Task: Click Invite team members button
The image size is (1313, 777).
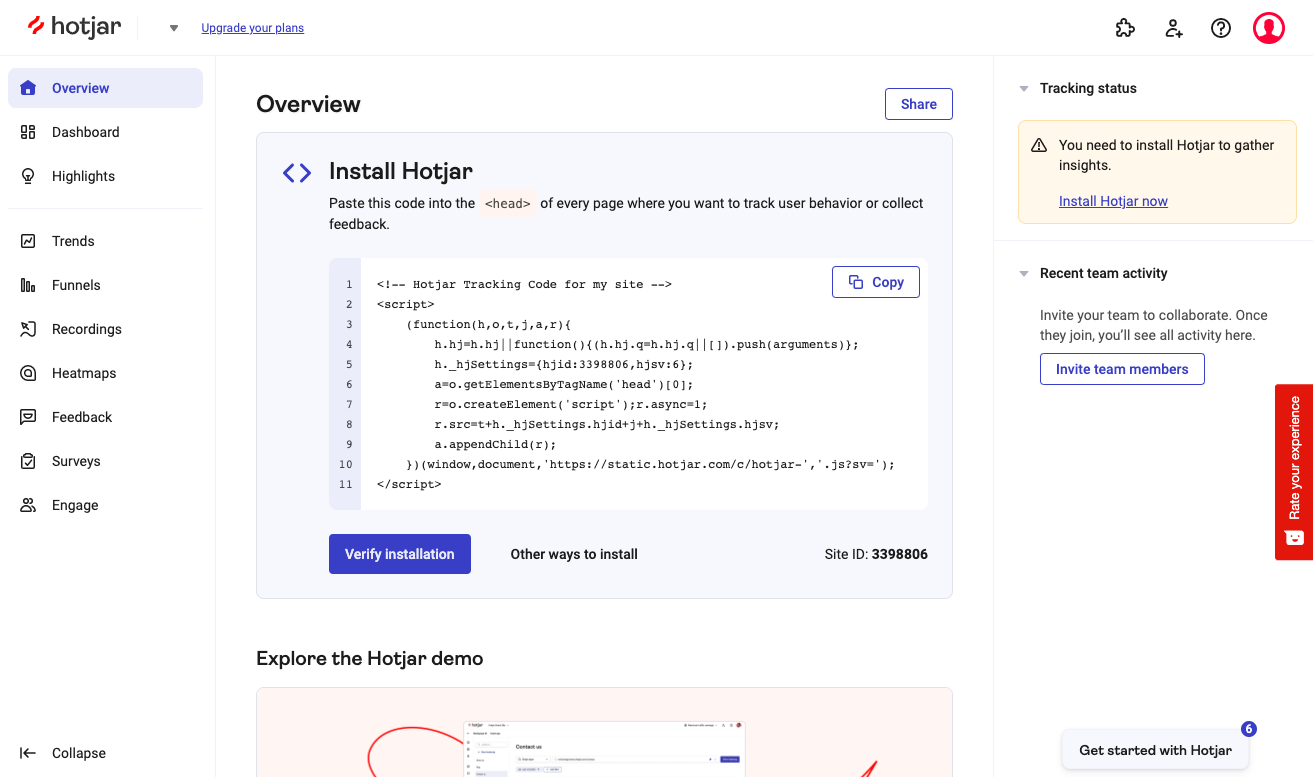Action: point(1122,369)
